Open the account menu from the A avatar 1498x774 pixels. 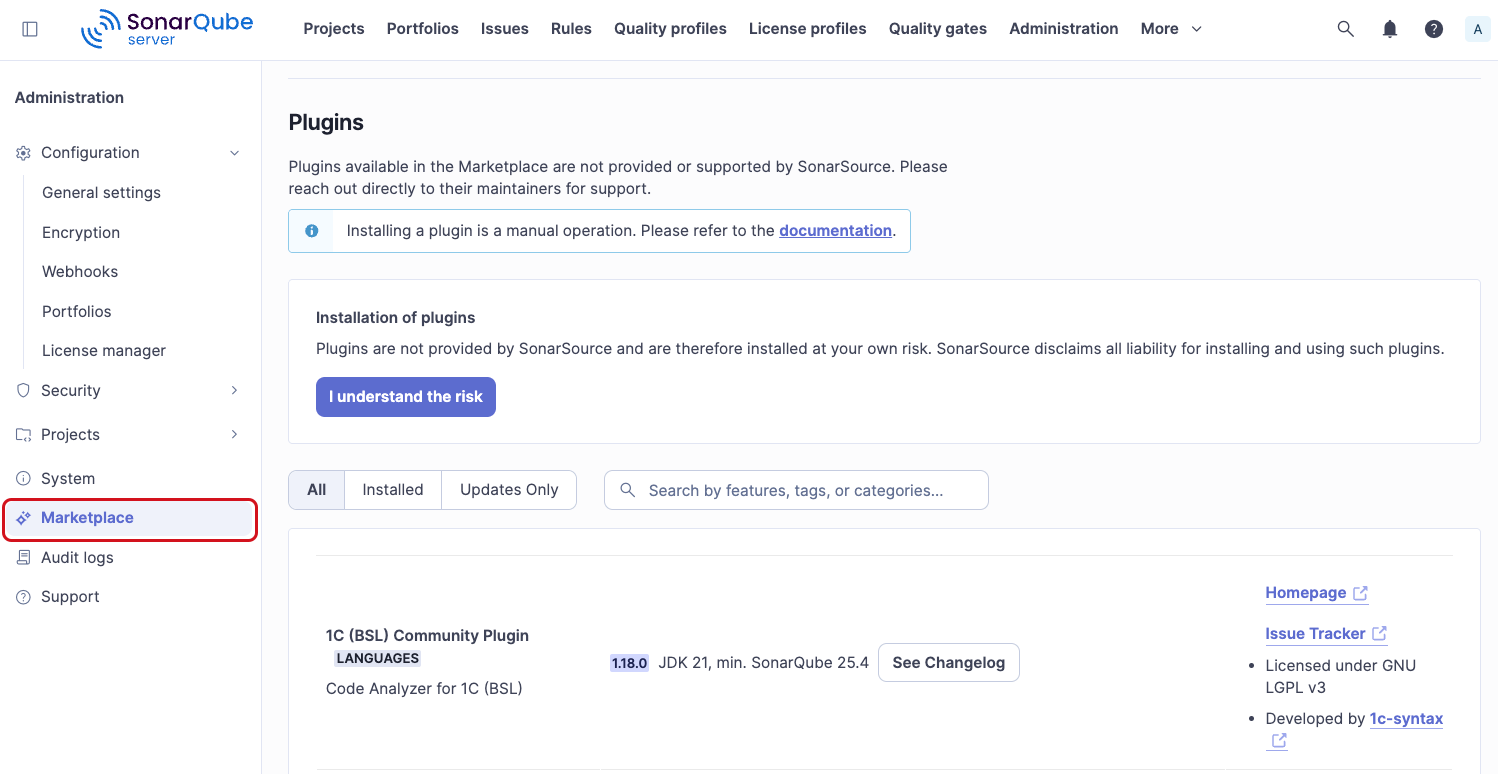pyautogui.click(x=1477, y=28)
